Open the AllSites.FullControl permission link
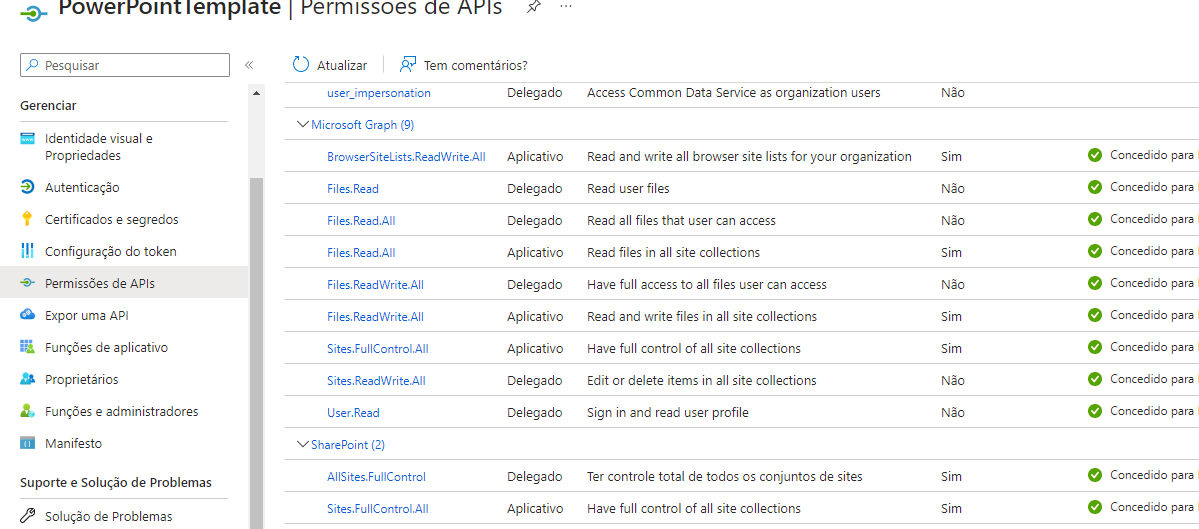 [x=376, y=477]
